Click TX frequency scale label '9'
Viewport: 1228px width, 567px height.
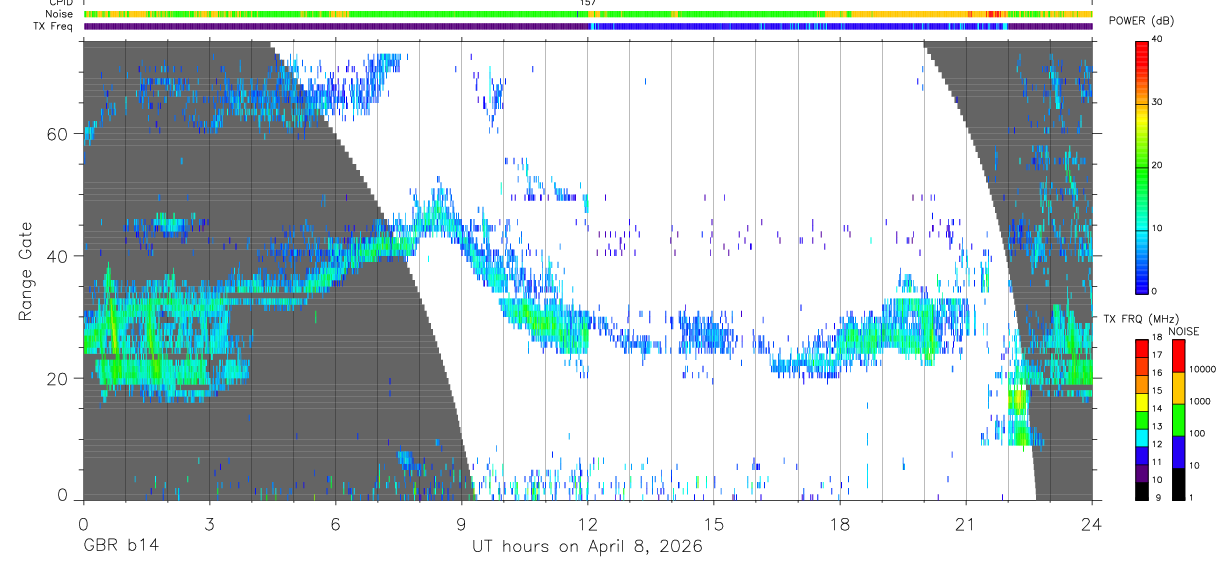coord(1156,497)
